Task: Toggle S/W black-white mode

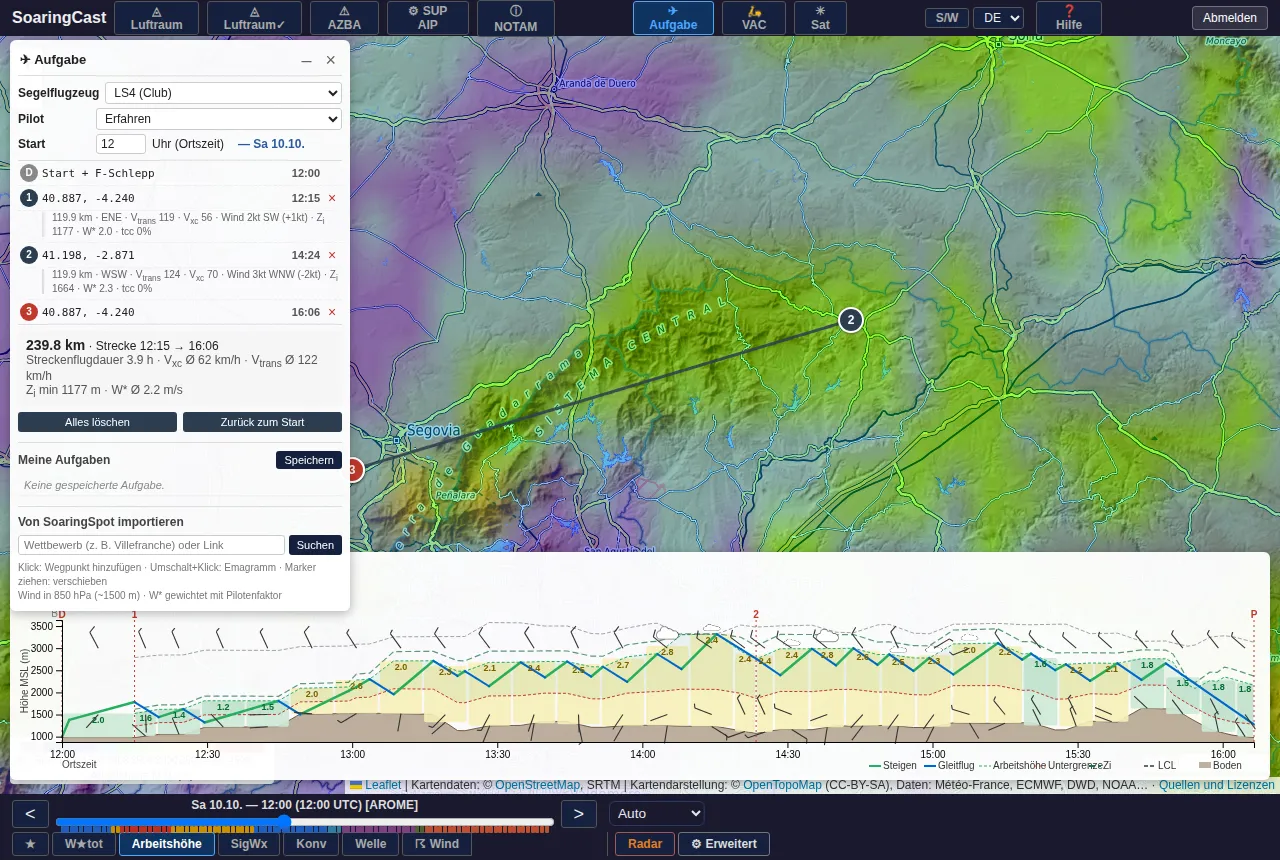Action: (x=946, y=18)
